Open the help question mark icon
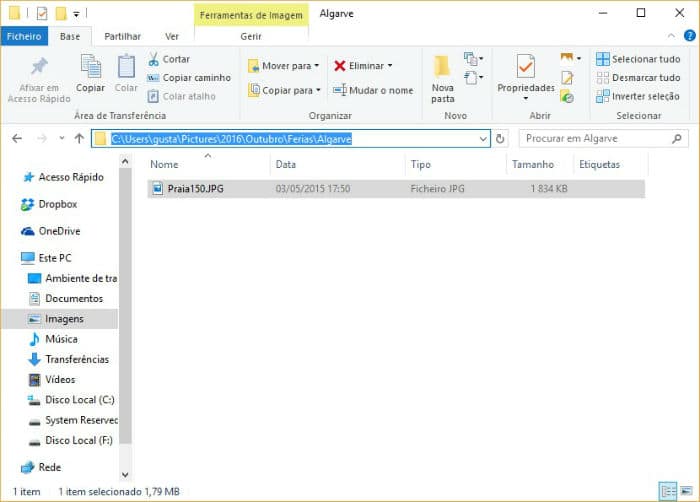Viewport: 700px width, 502px height. (689, 36)
